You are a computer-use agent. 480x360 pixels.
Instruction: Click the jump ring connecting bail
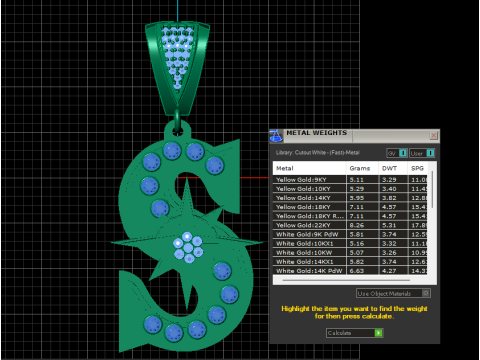pos(177,123)
